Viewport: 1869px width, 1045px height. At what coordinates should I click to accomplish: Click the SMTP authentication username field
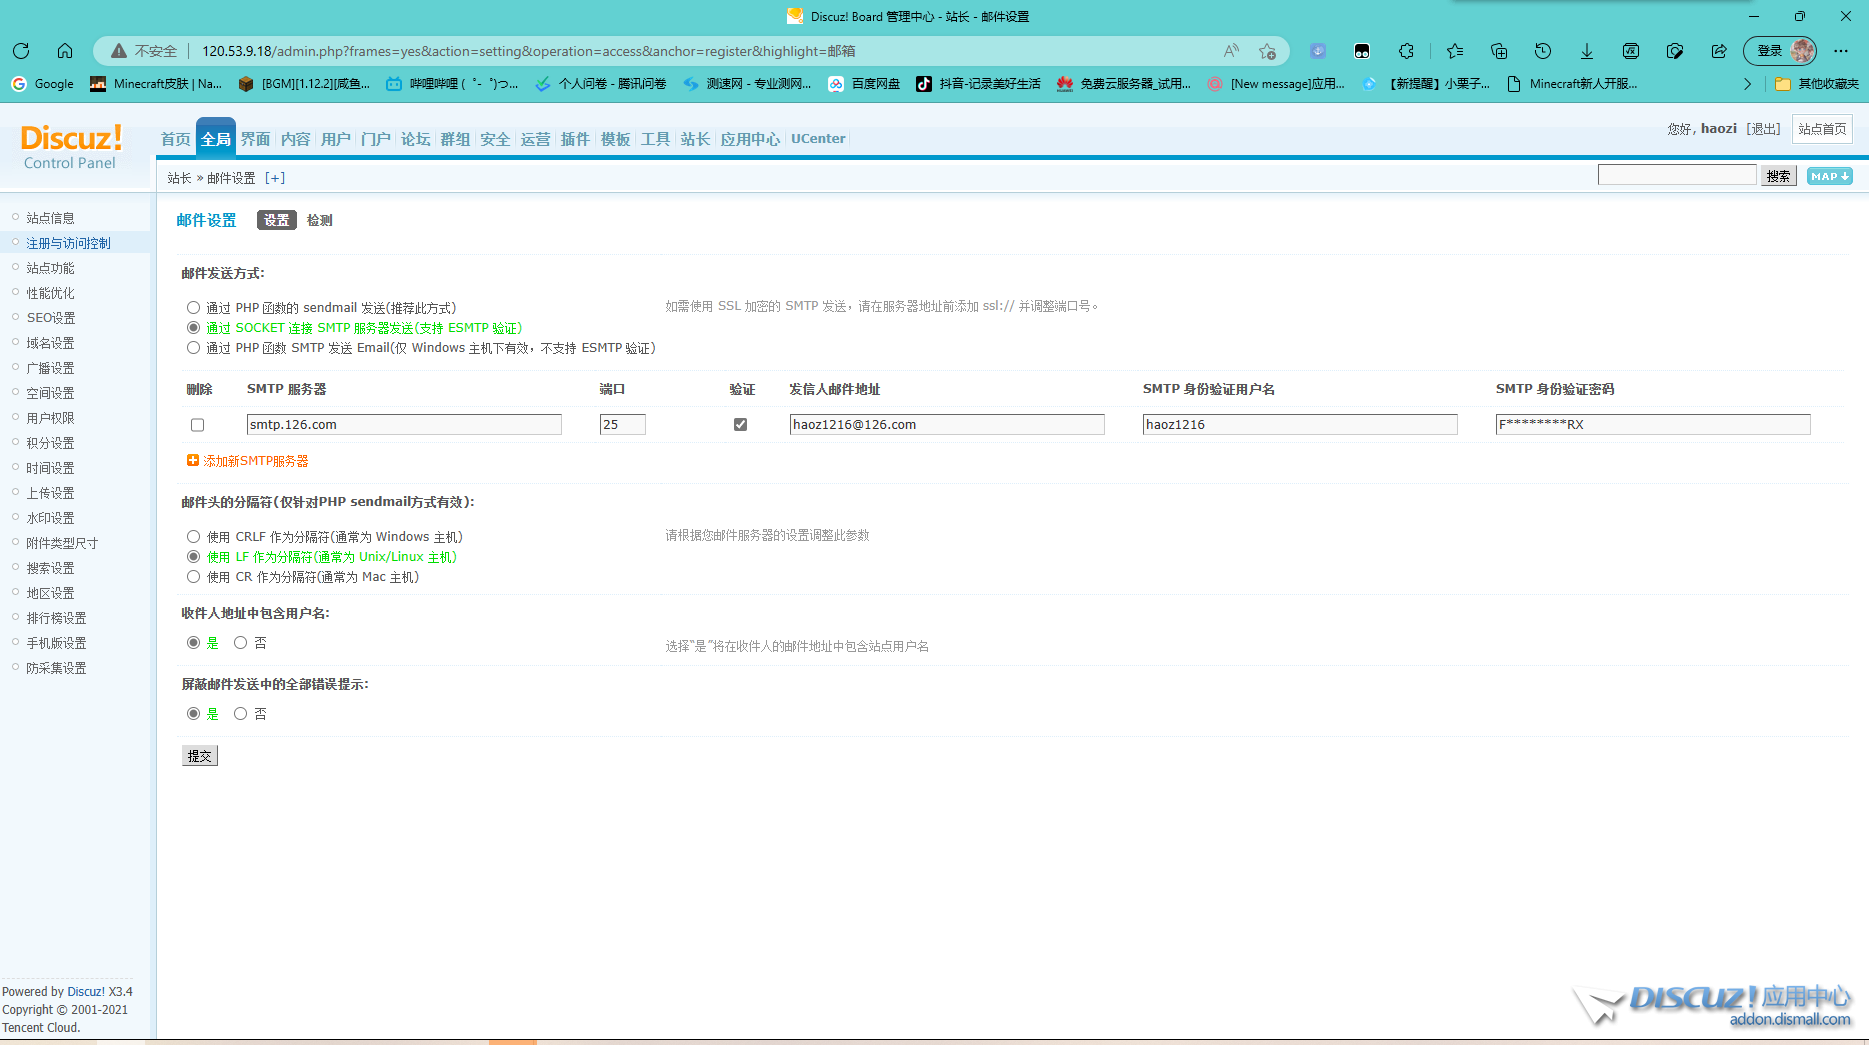1300,424
